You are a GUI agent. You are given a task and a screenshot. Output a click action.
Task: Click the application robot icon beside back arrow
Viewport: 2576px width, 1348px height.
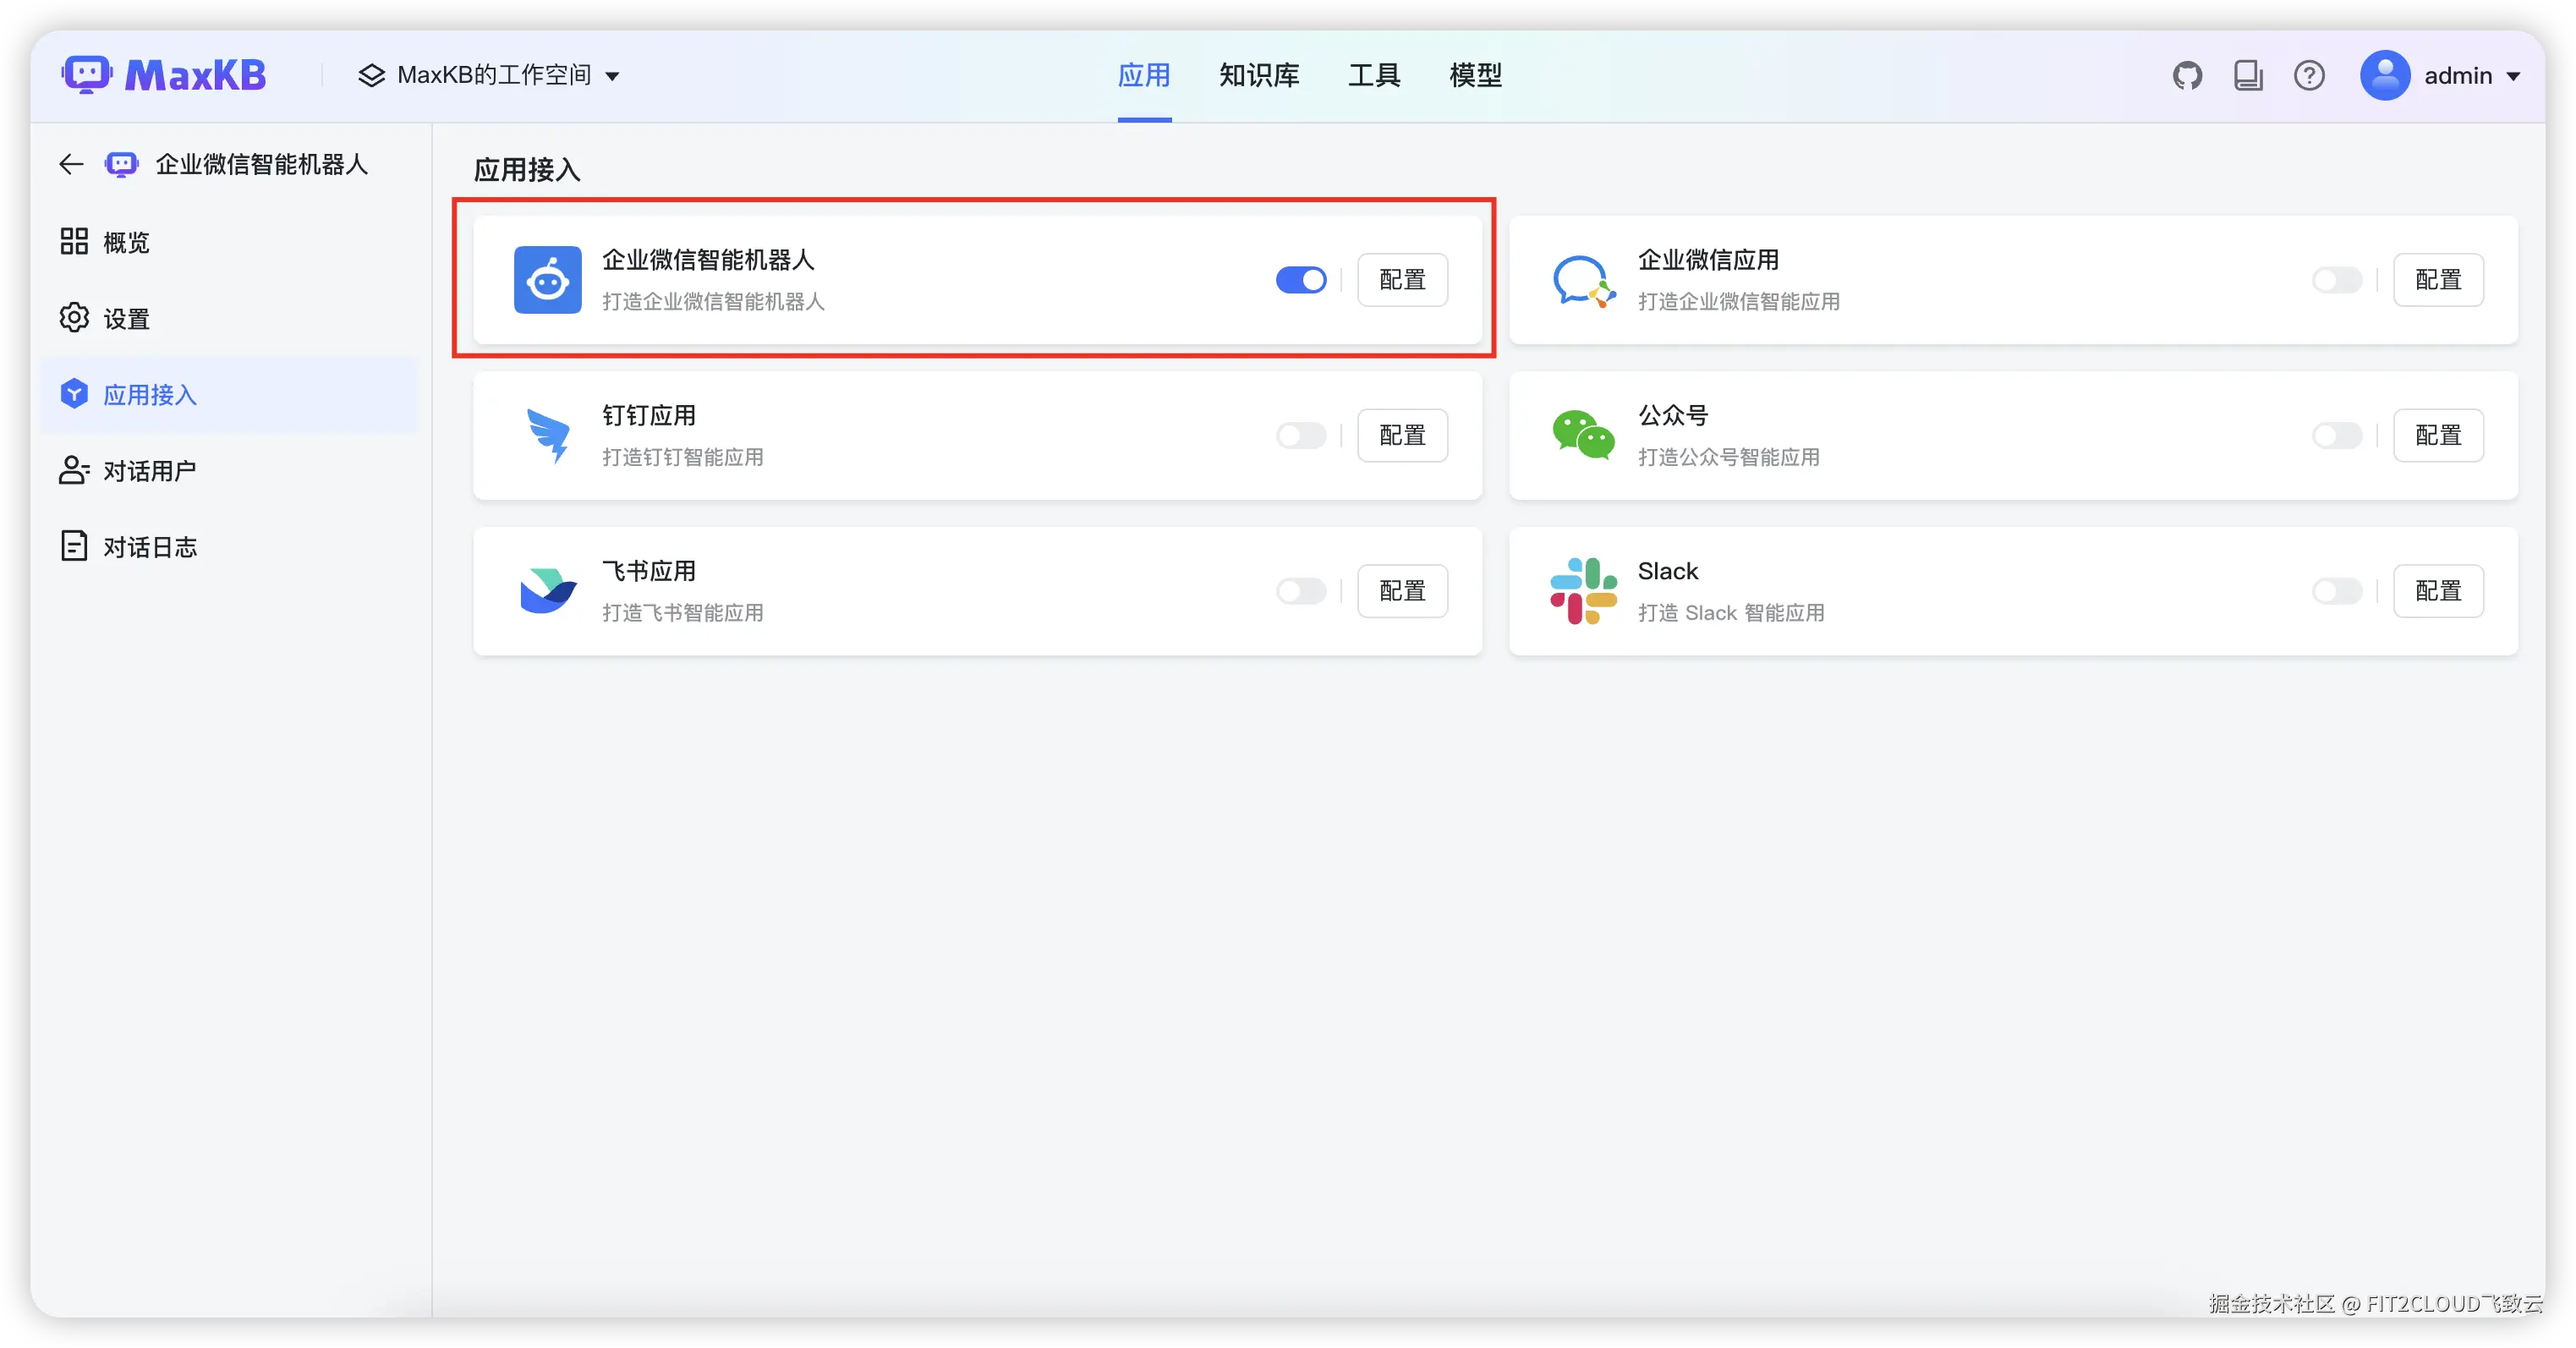point(122,164)
